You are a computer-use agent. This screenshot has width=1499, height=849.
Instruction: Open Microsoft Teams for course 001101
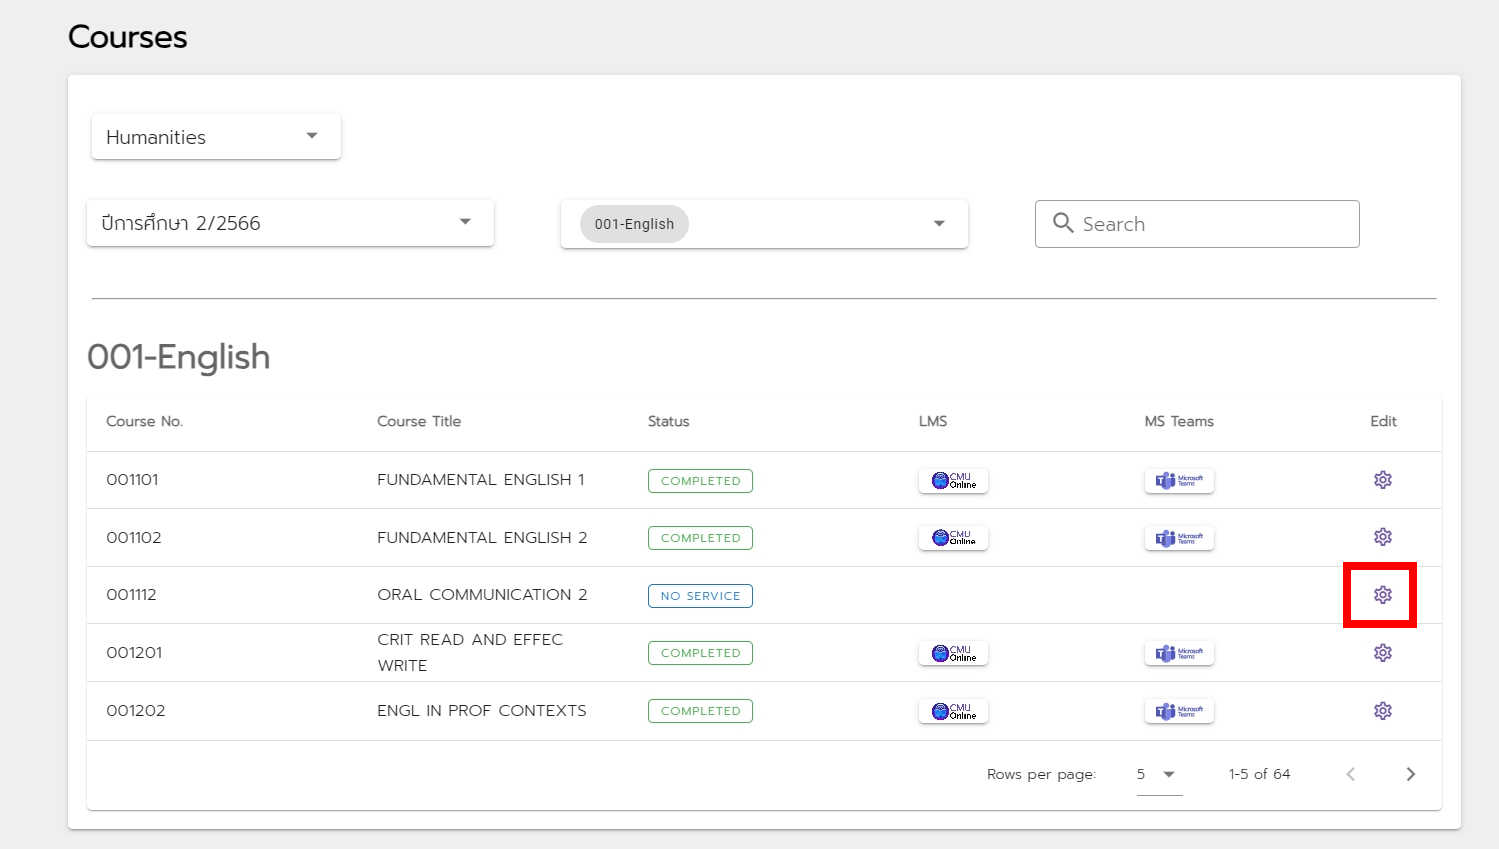(x=1179, y=481)
